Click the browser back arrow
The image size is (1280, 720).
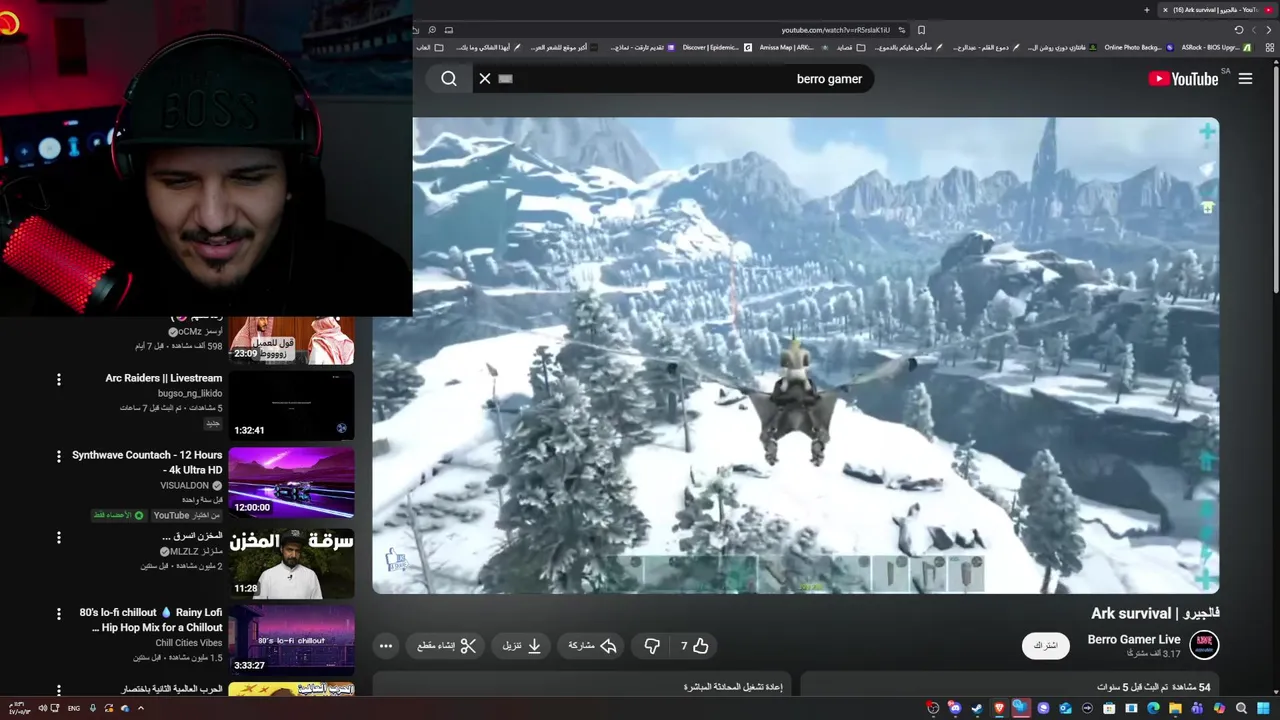1269,30
